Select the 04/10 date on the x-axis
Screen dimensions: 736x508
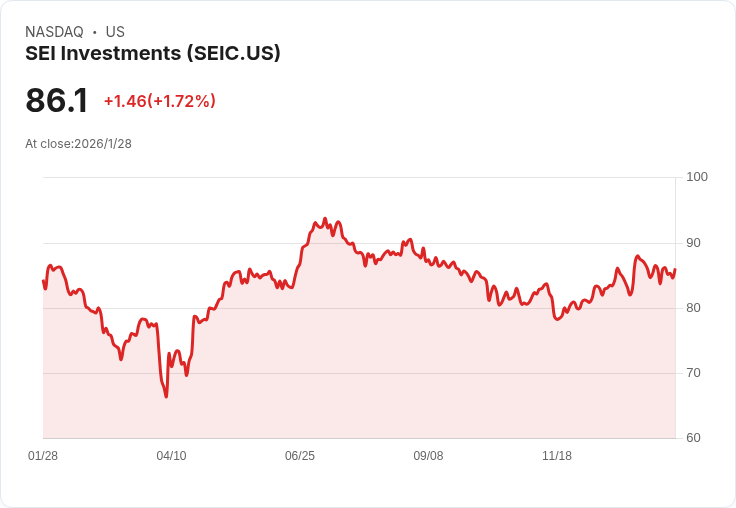coord(171,455)
